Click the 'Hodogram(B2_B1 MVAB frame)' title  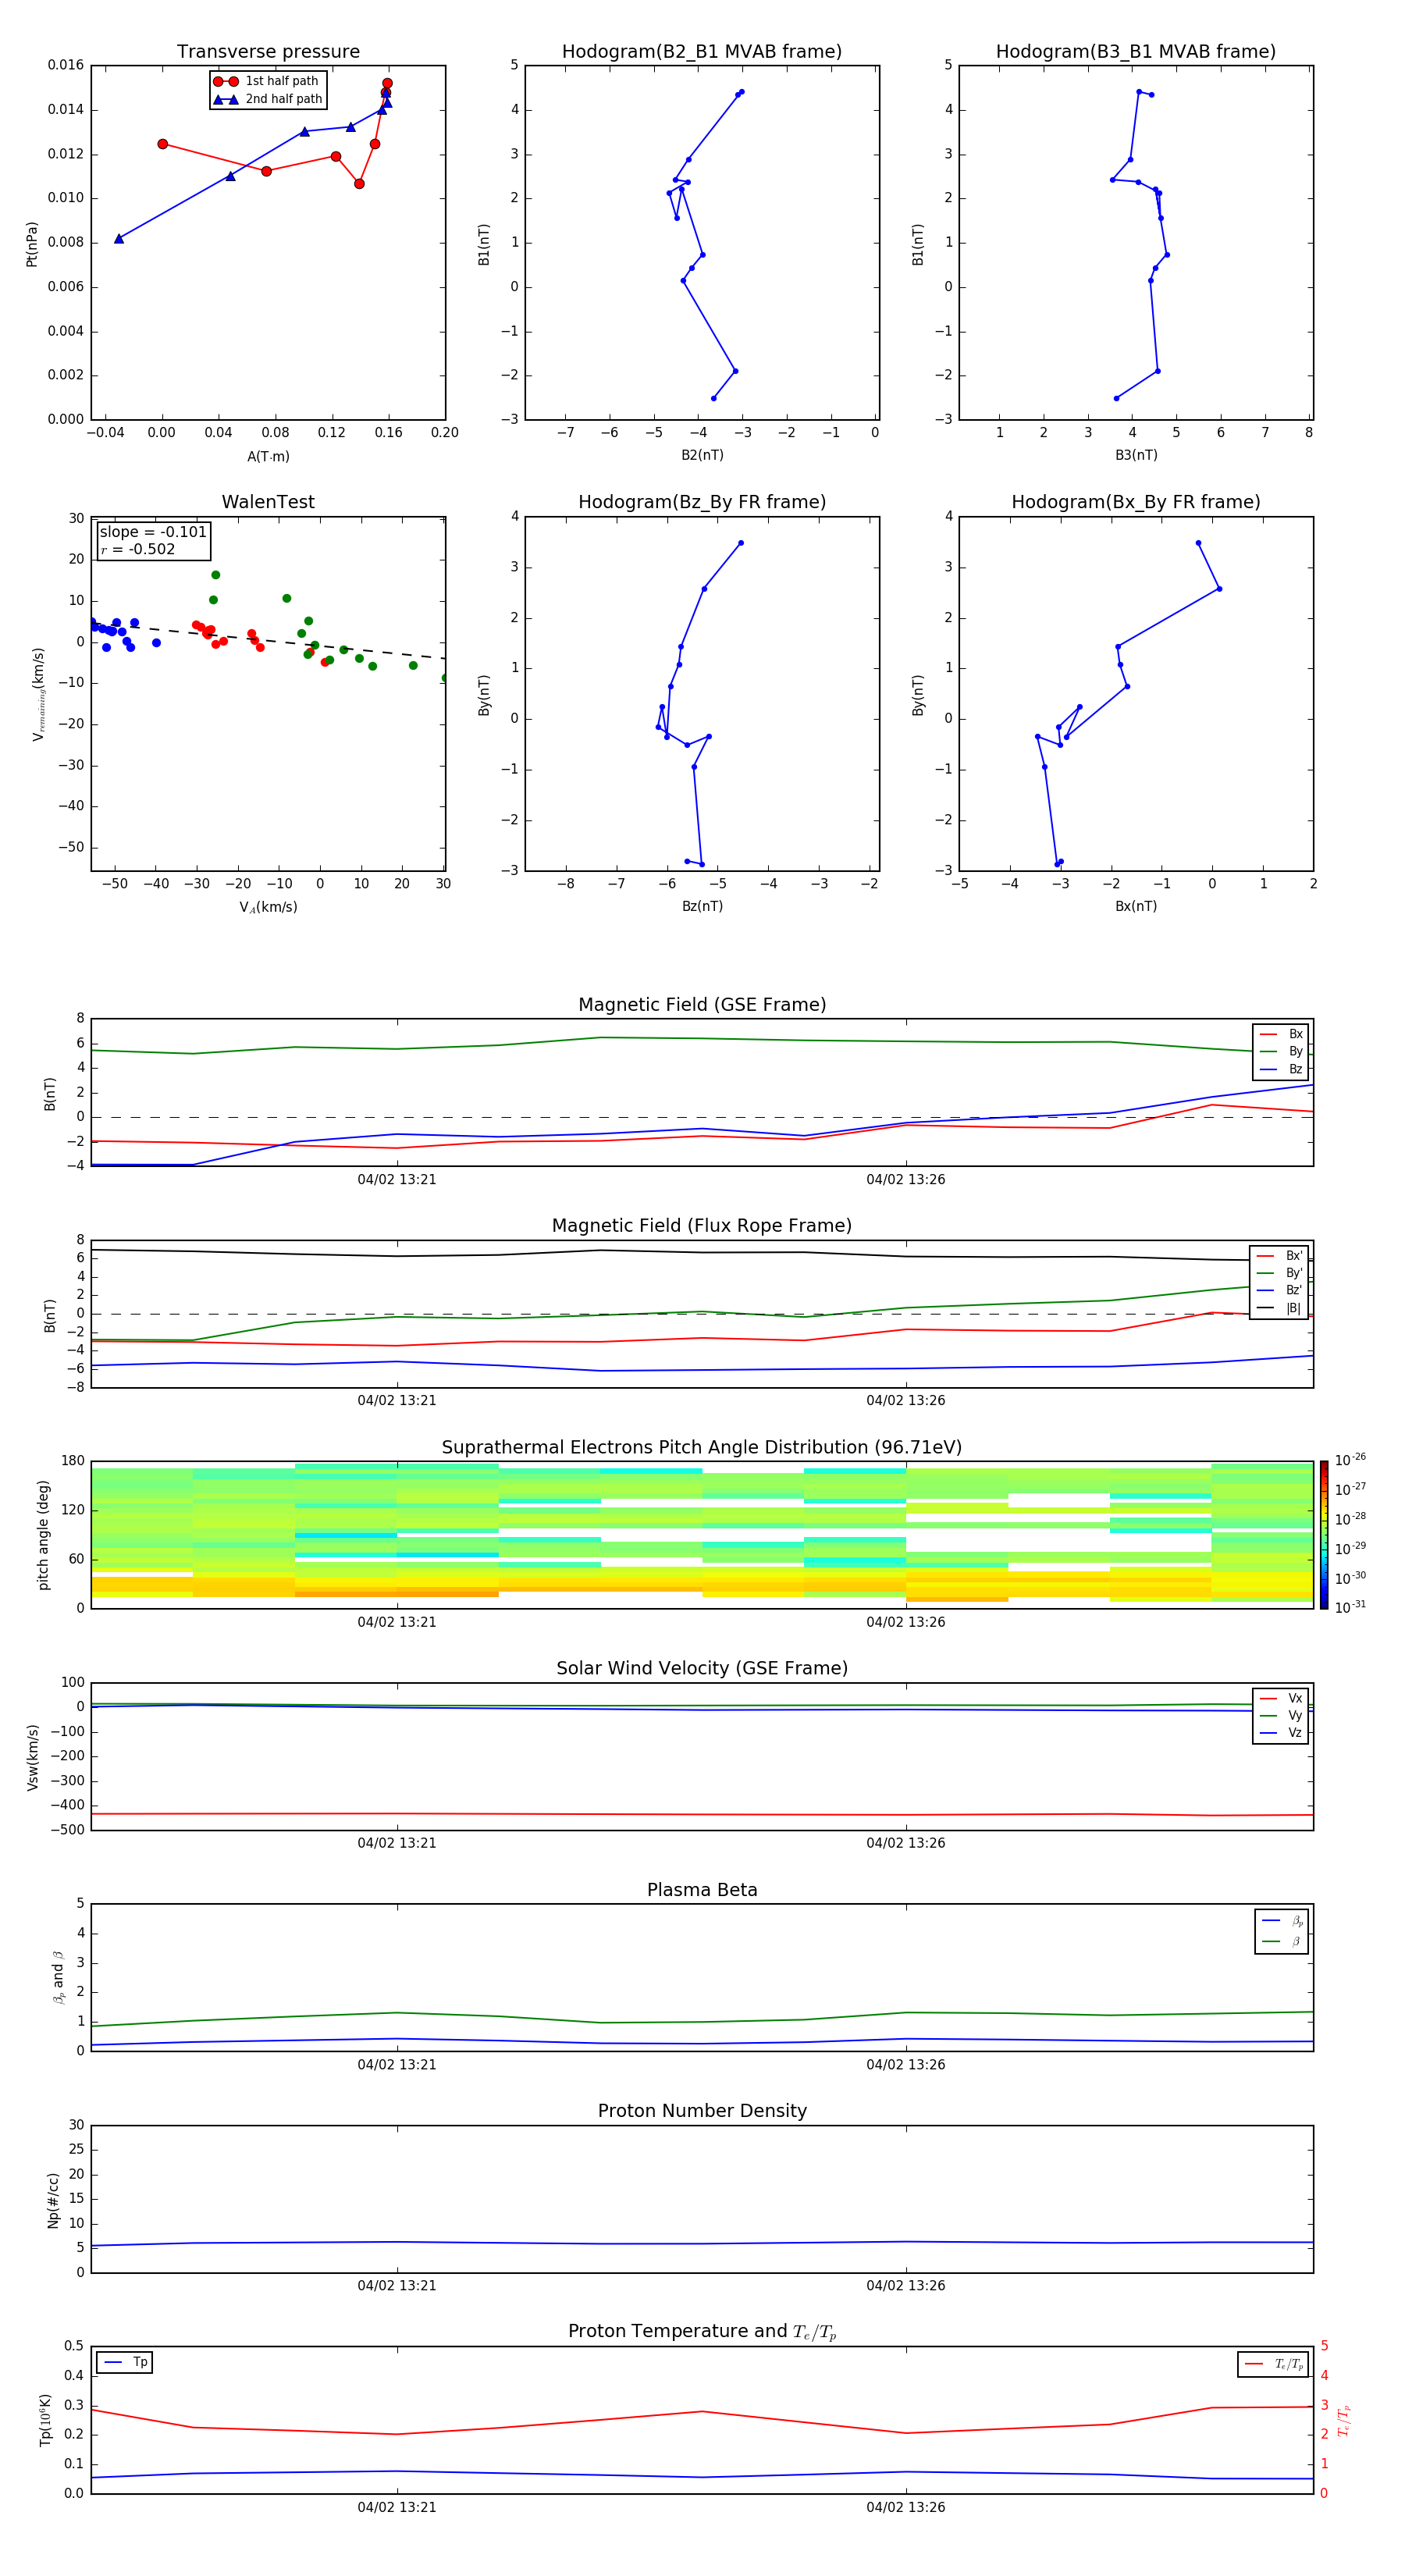coord(702,52)
